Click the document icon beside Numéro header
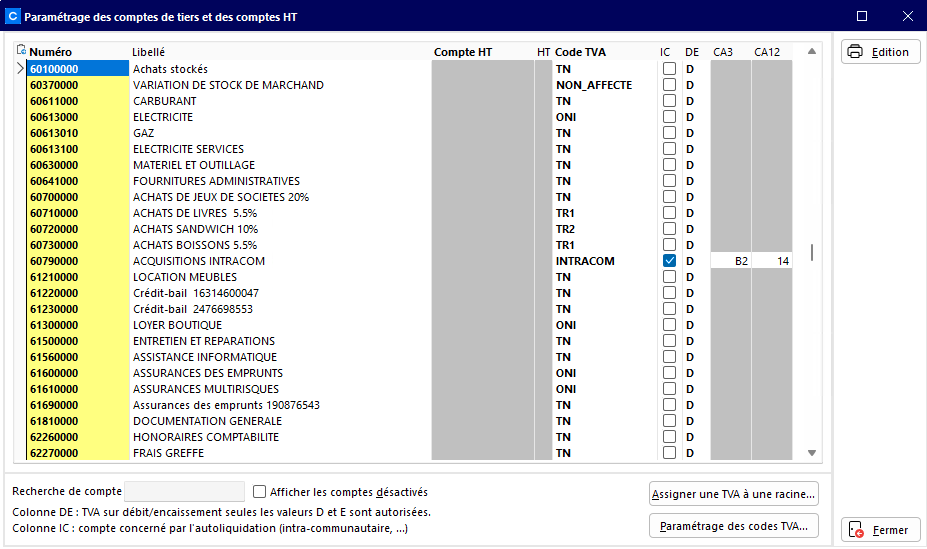 coord(21,50)
